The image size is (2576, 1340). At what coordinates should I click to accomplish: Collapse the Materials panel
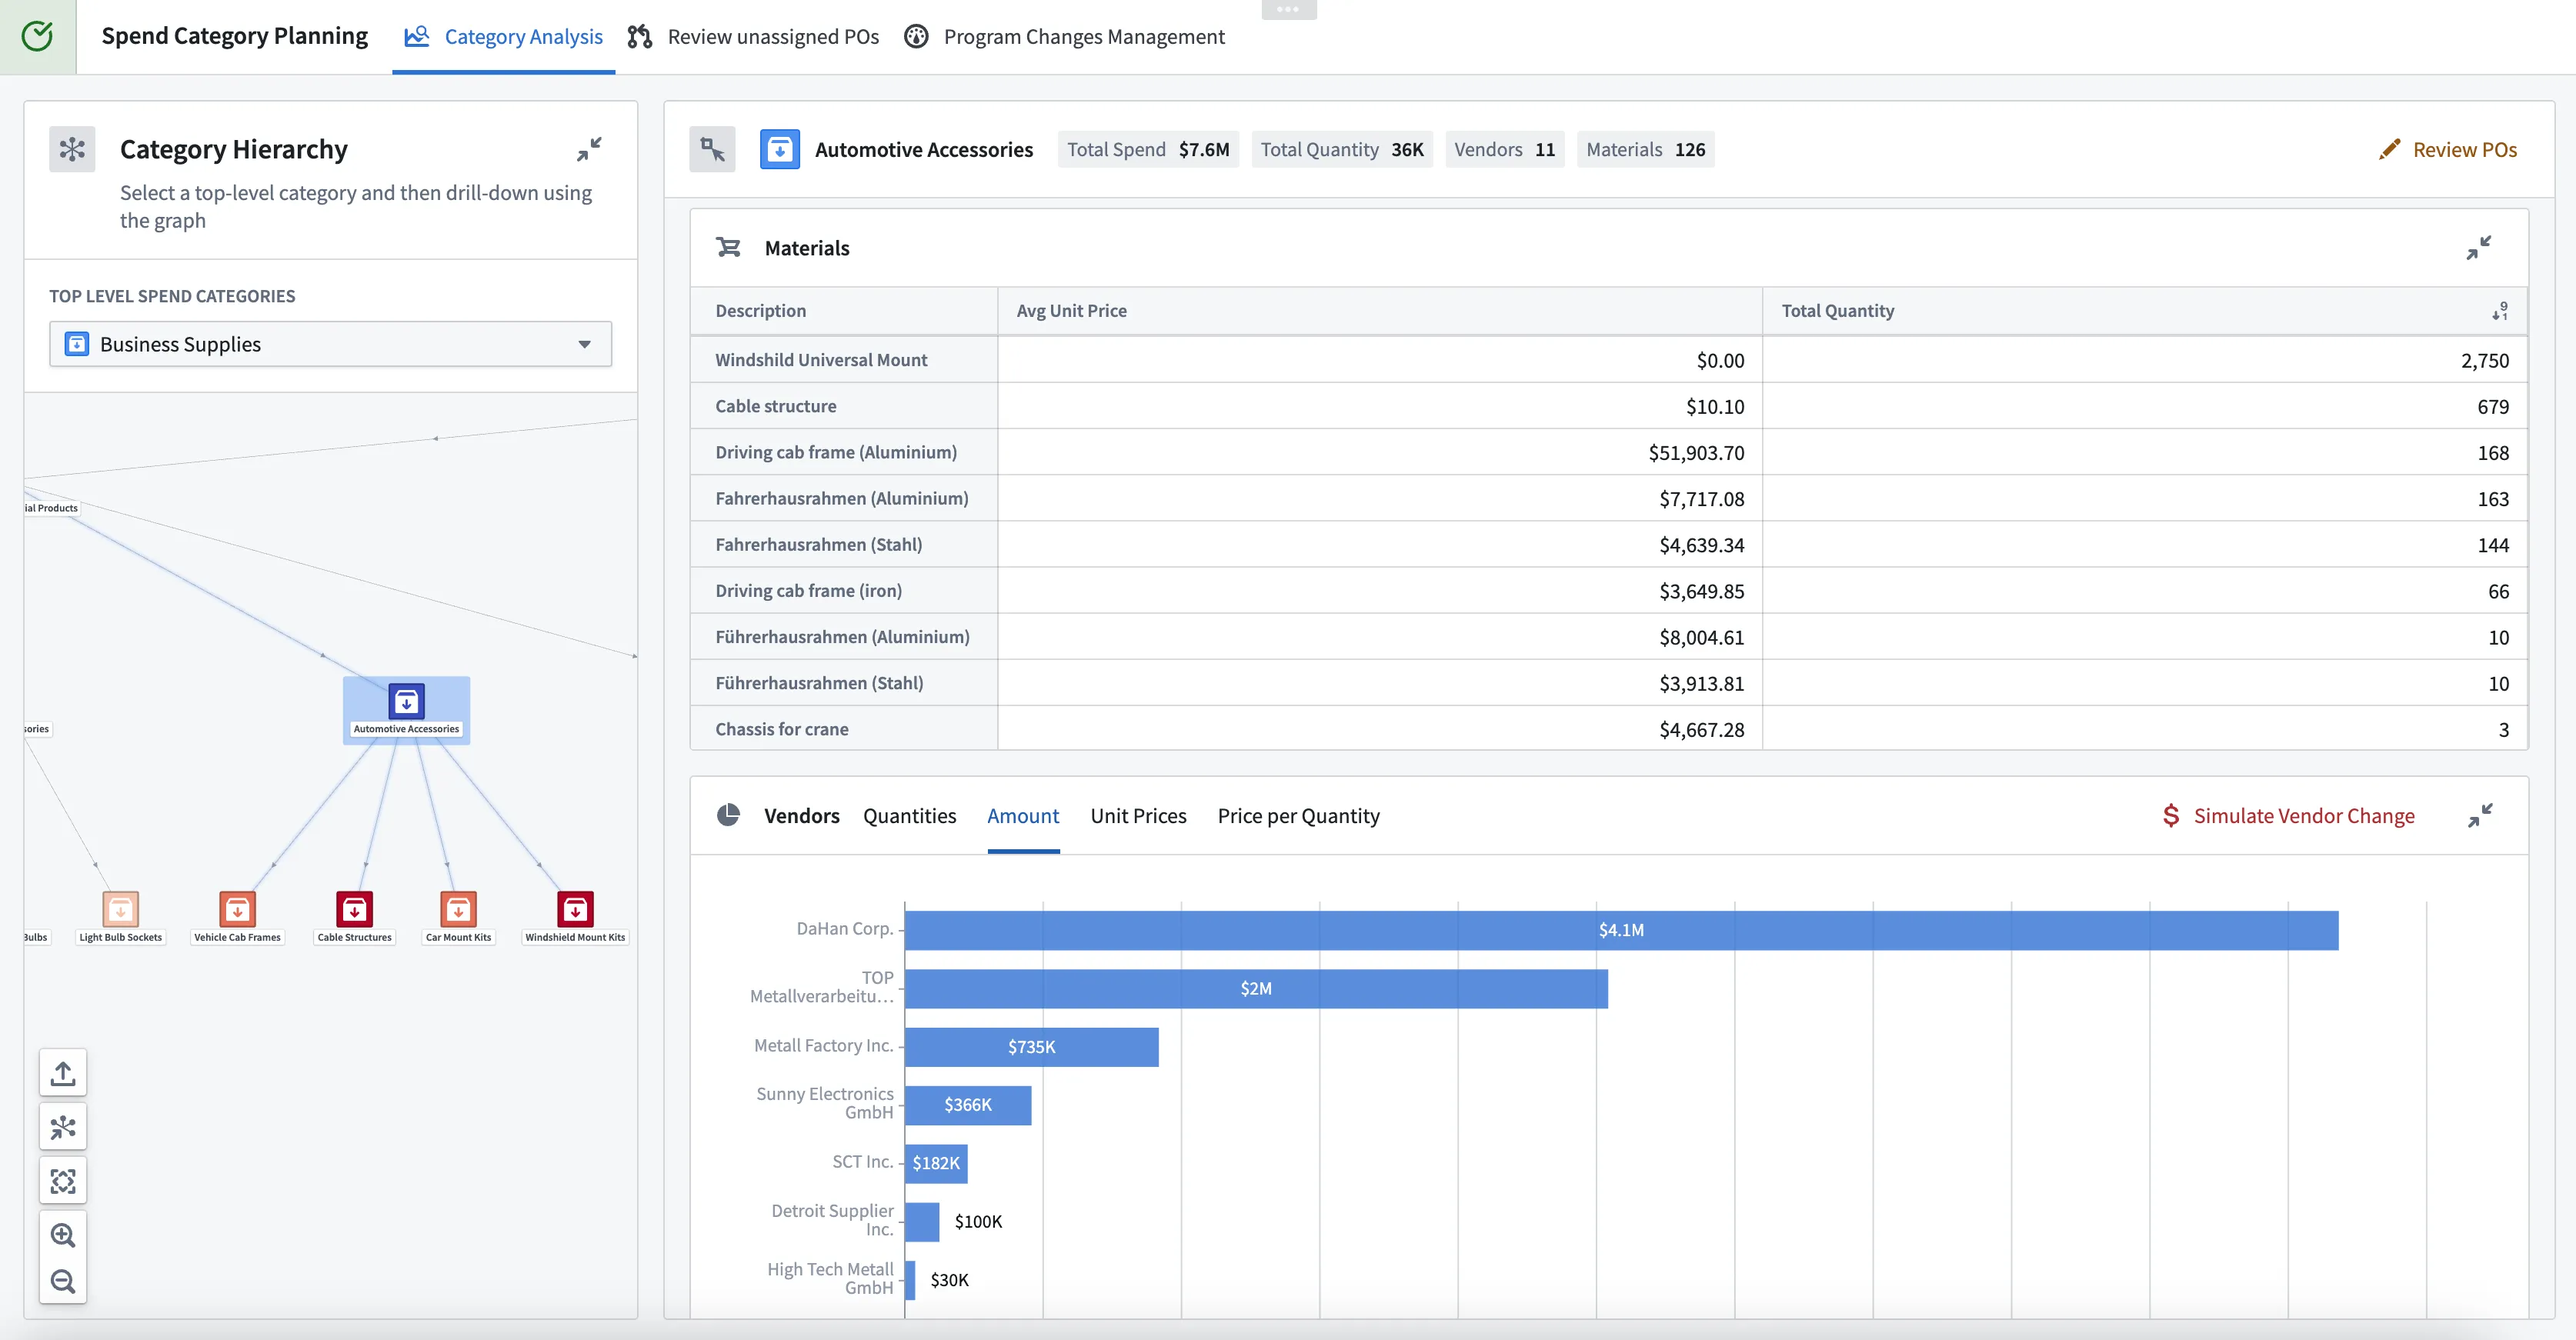coord(2478,248)
